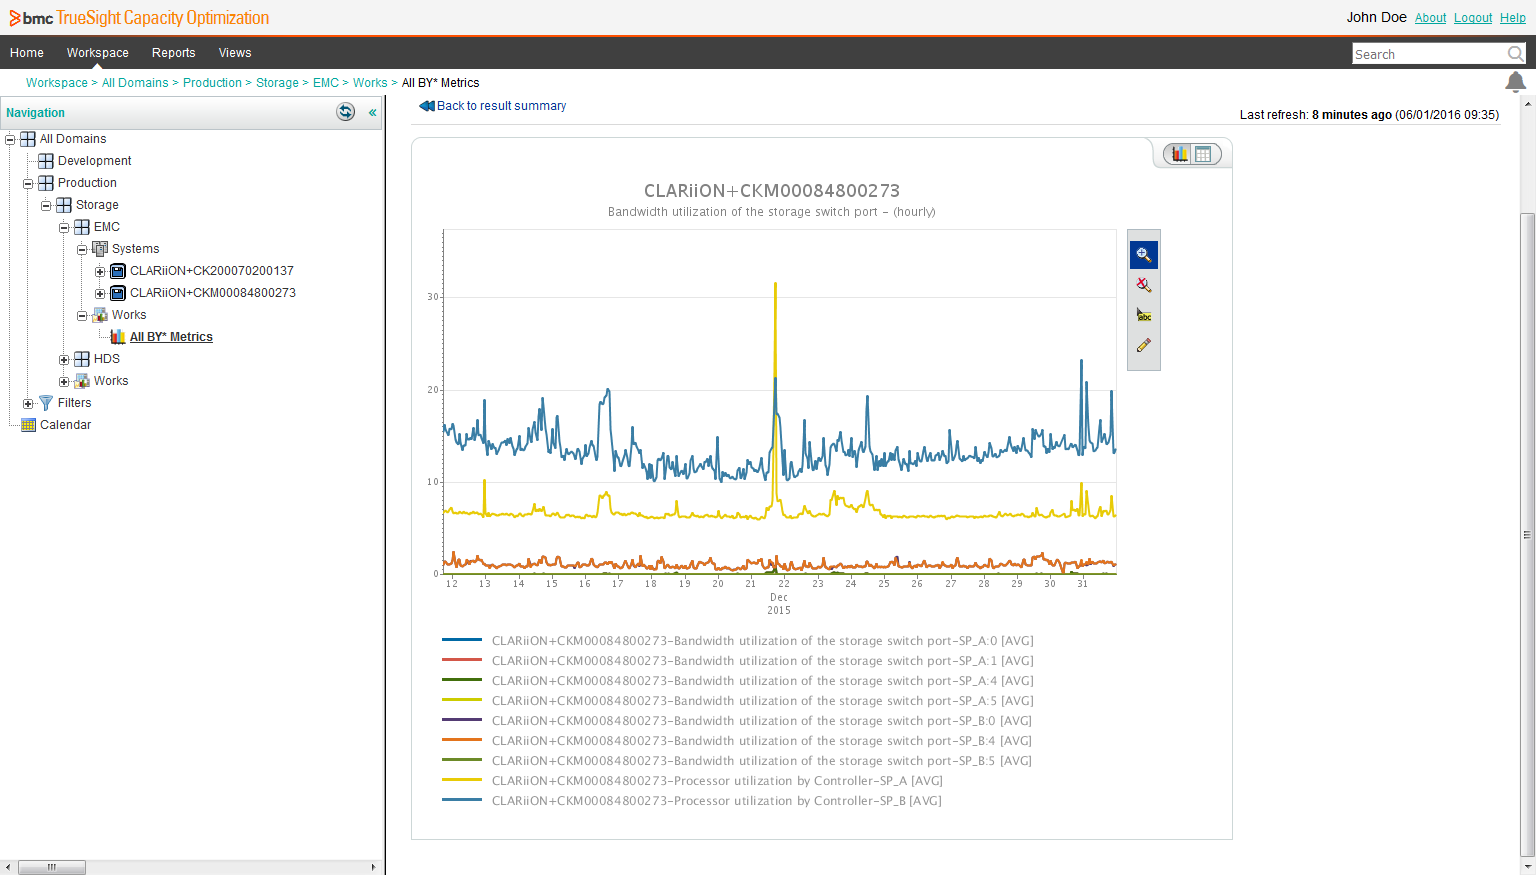Screen dimensions: 1536x875
Task: Click the All Domains grid icon
Action: tap(28, 139)
